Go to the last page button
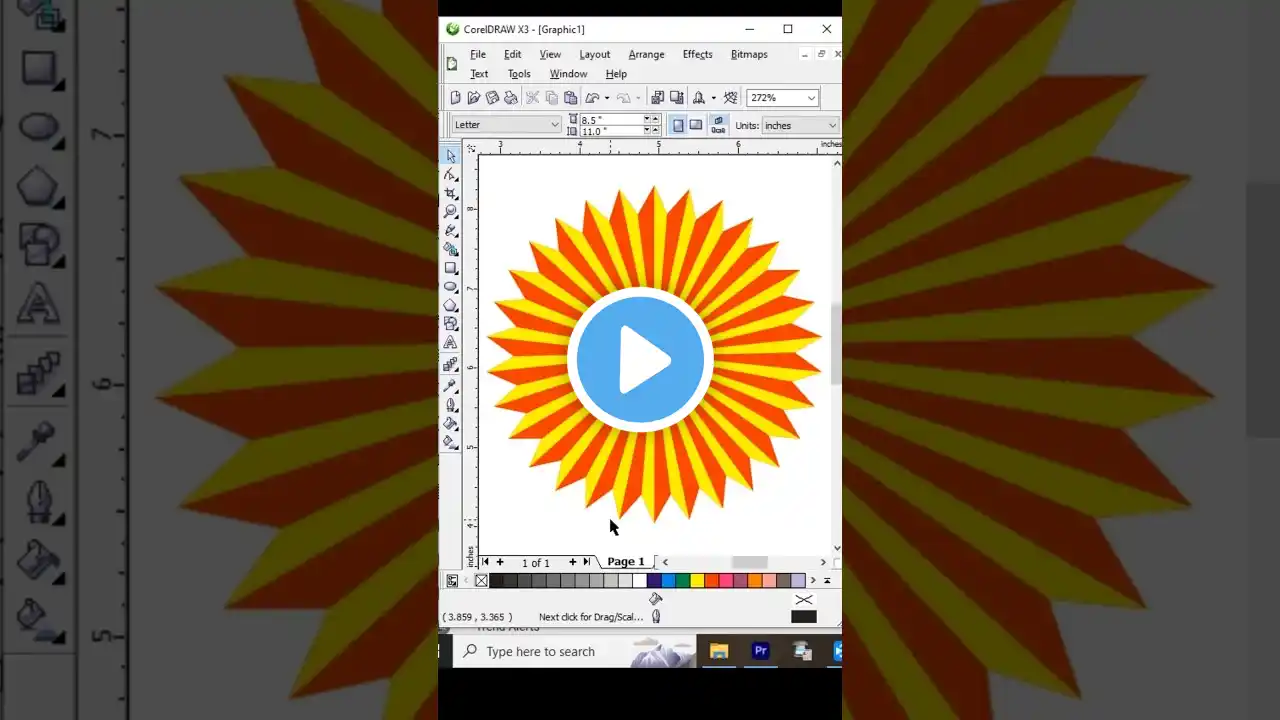Screen dimensions: 1280x720 pyautogui.click(x=586, y=562)
